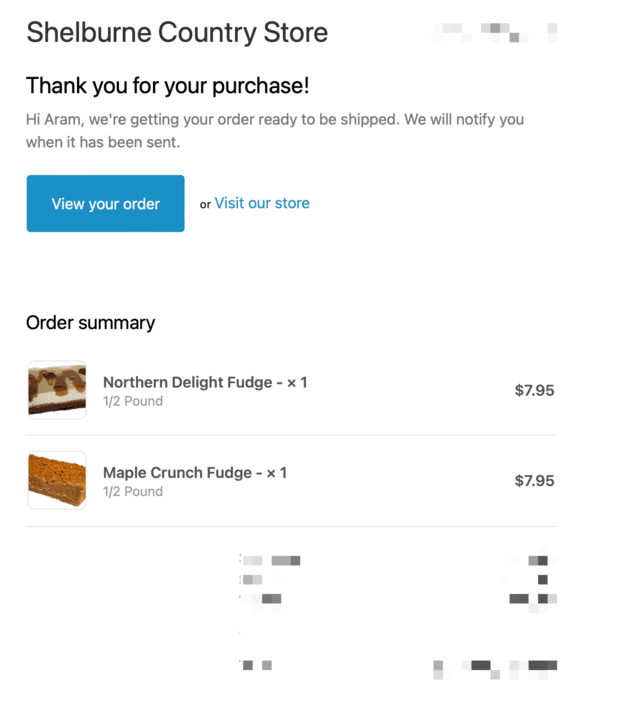The image size is (628, 720).
Task: Click the blurred total label at bottom
Action: pos(256,665)
